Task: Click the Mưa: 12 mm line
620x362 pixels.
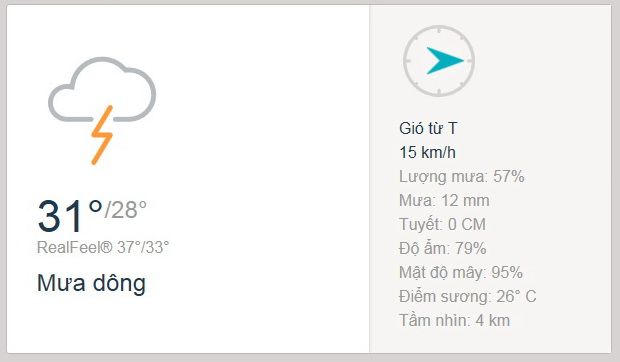Action: coord(444,200)
